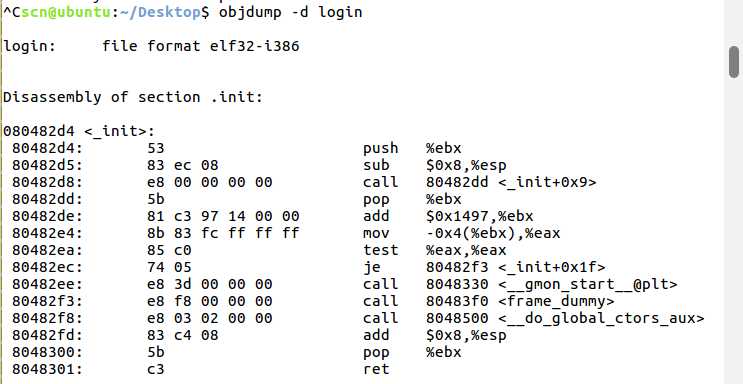Click hex bytes 81 c3 97 14 00 00
This screenshot has height=384, width=743.
pyautogui.click(x=224, y=216)
